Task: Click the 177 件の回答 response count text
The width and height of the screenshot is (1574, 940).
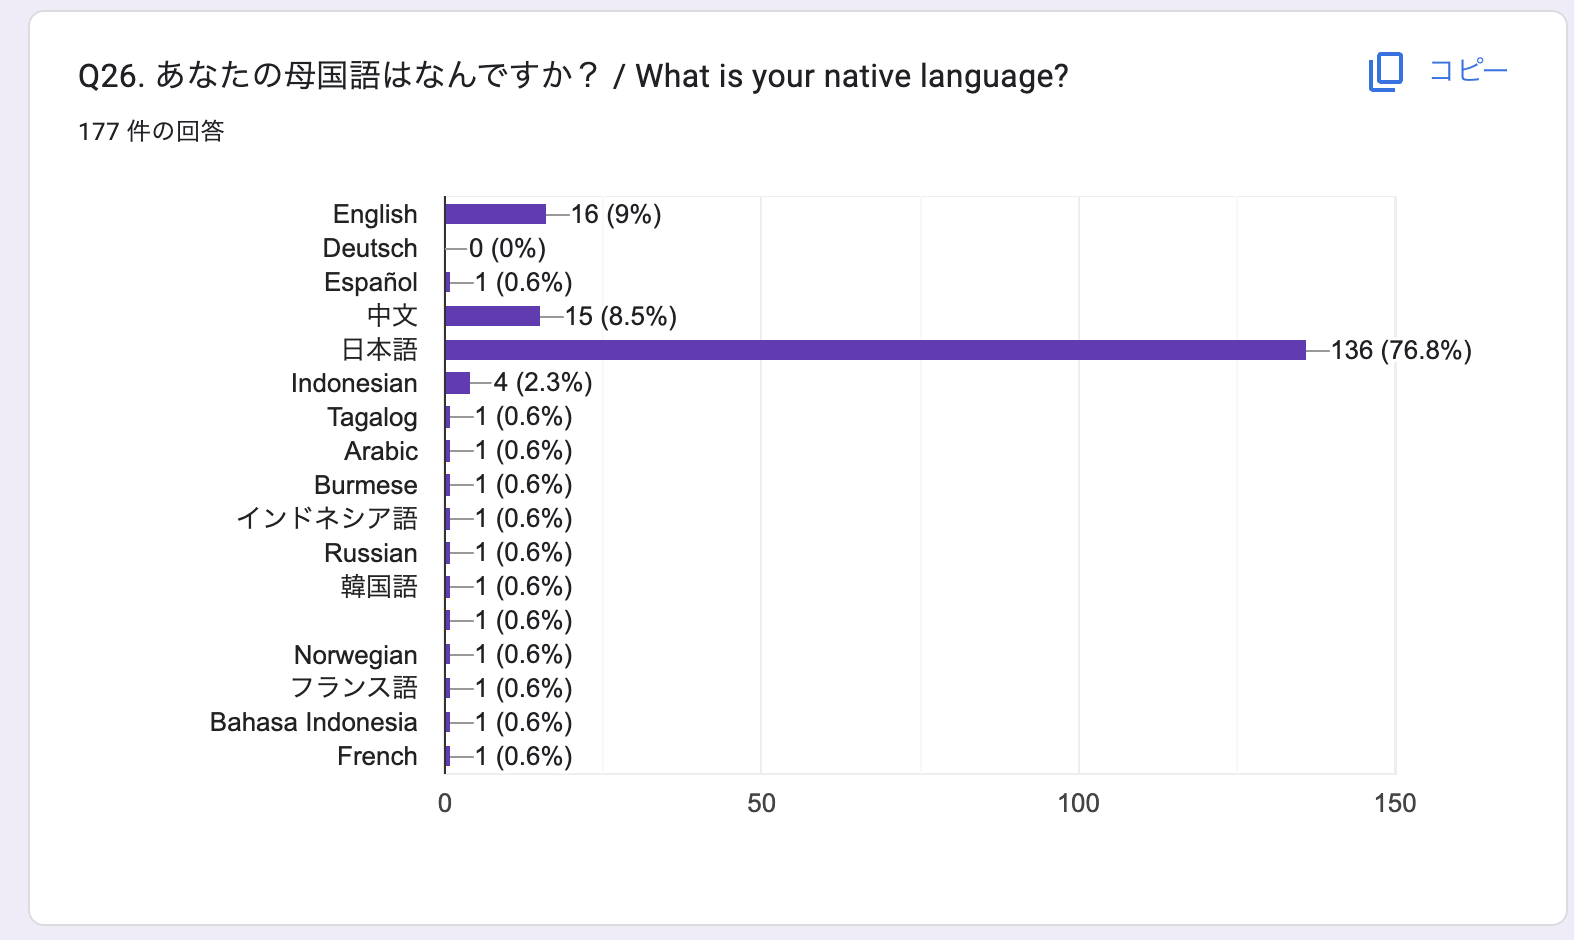Action: [x=151, y=131]
